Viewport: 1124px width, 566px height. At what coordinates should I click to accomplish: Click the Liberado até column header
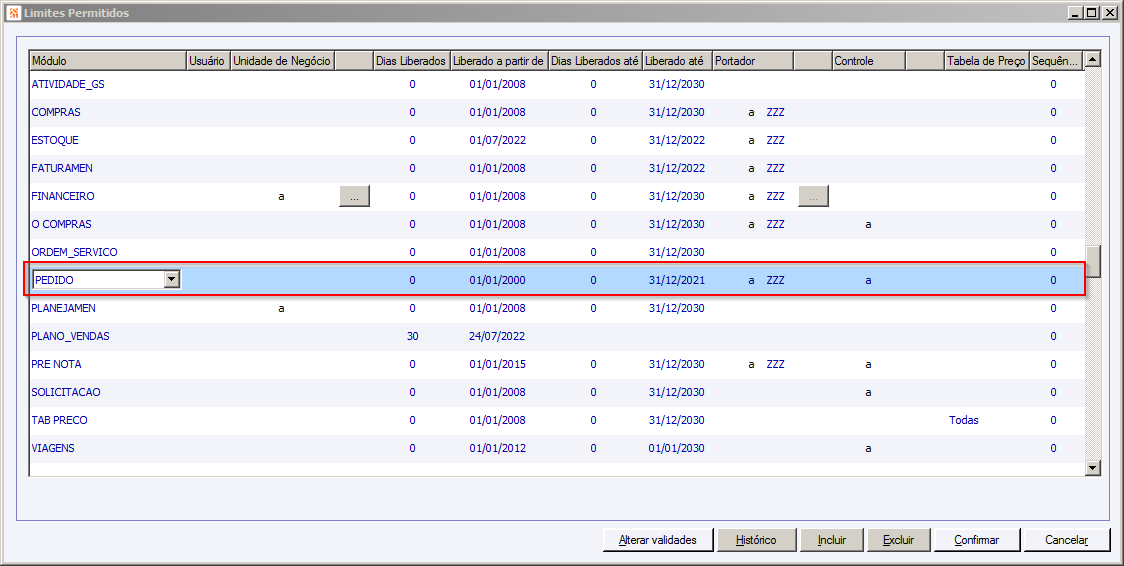677,61
